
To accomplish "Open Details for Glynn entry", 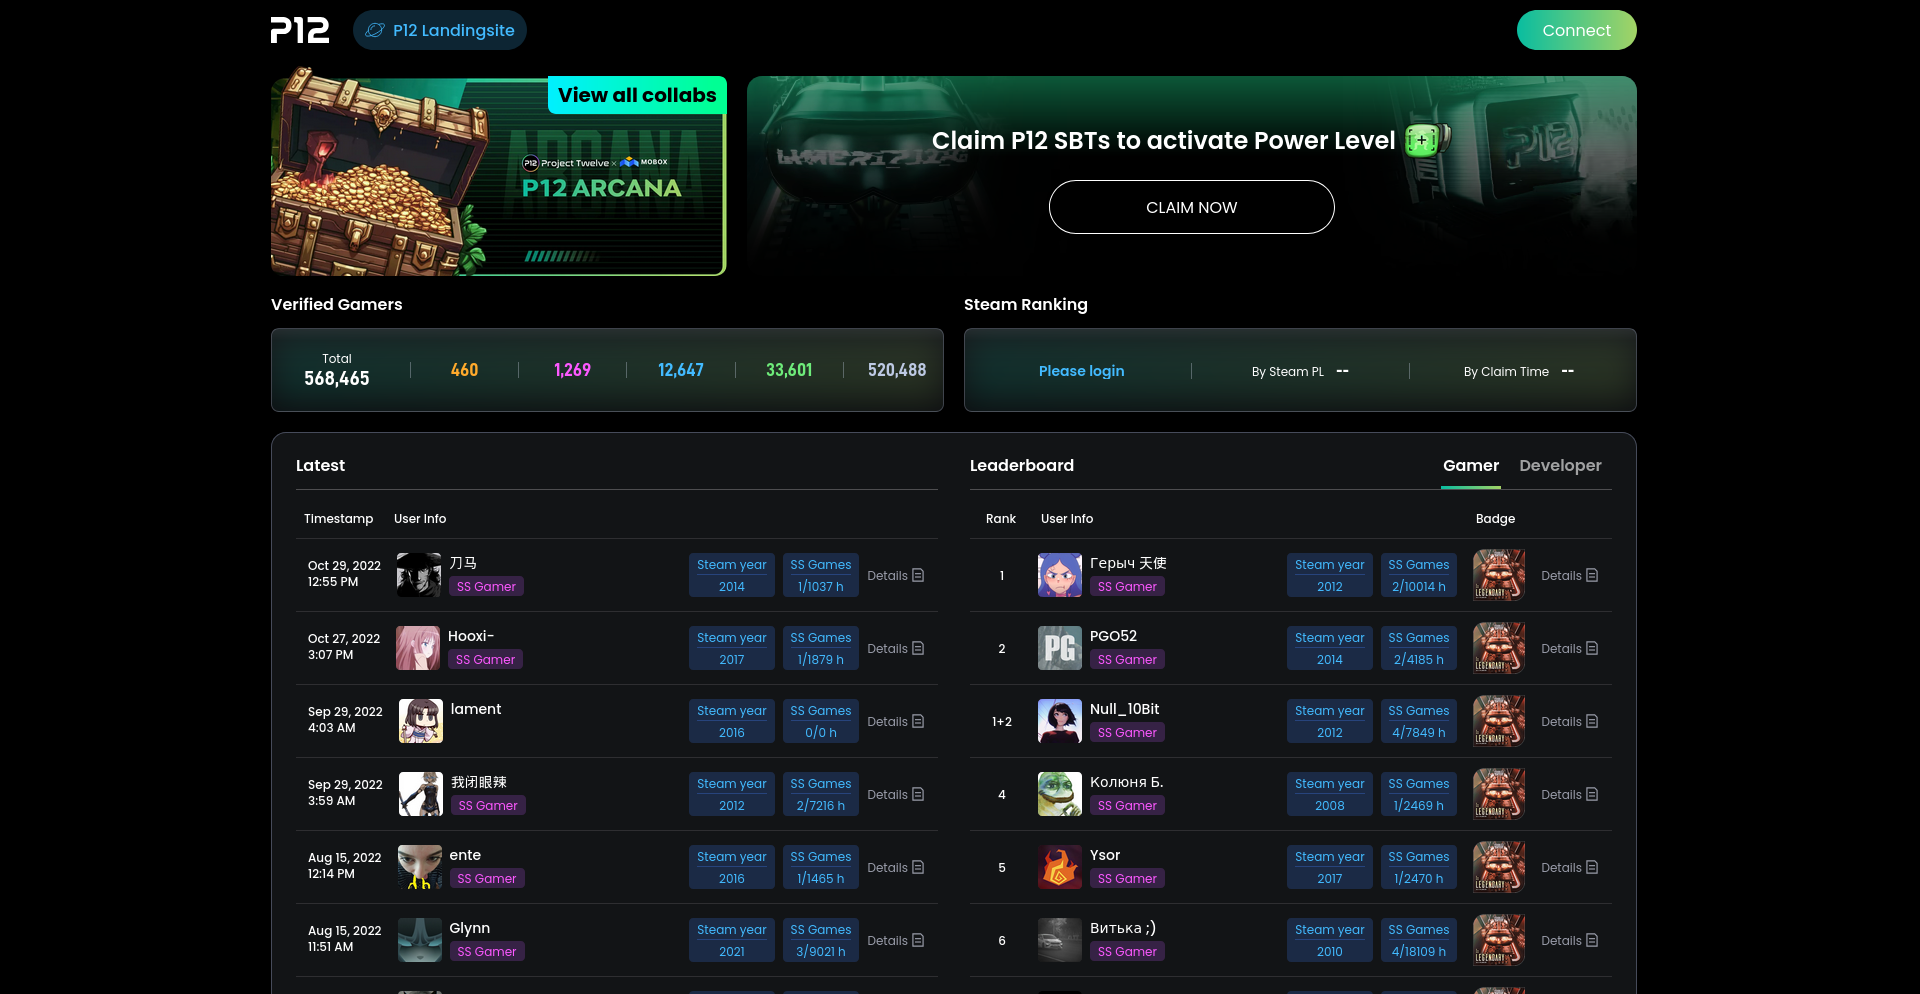I will pyautogui.click(x=896, y=940).
